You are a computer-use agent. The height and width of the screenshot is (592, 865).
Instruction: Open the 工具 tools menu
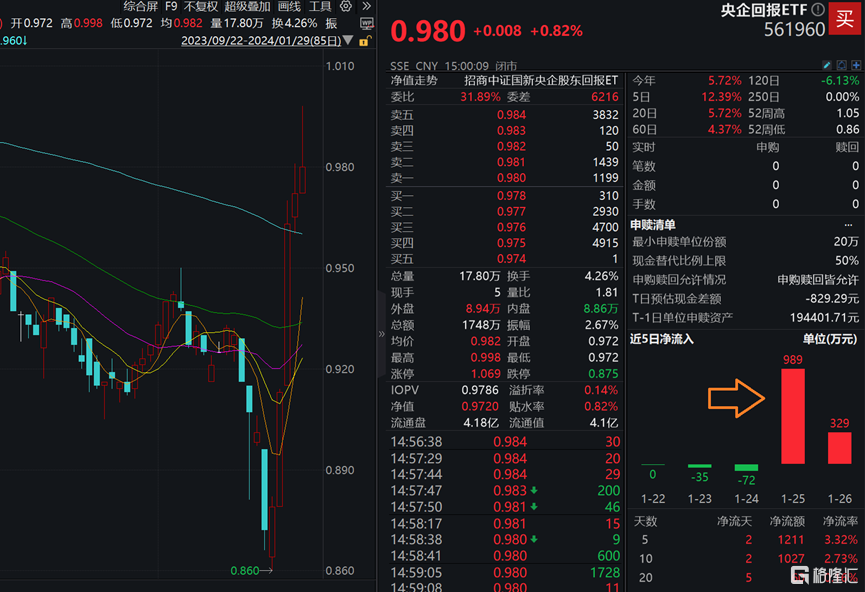point(320,7)
